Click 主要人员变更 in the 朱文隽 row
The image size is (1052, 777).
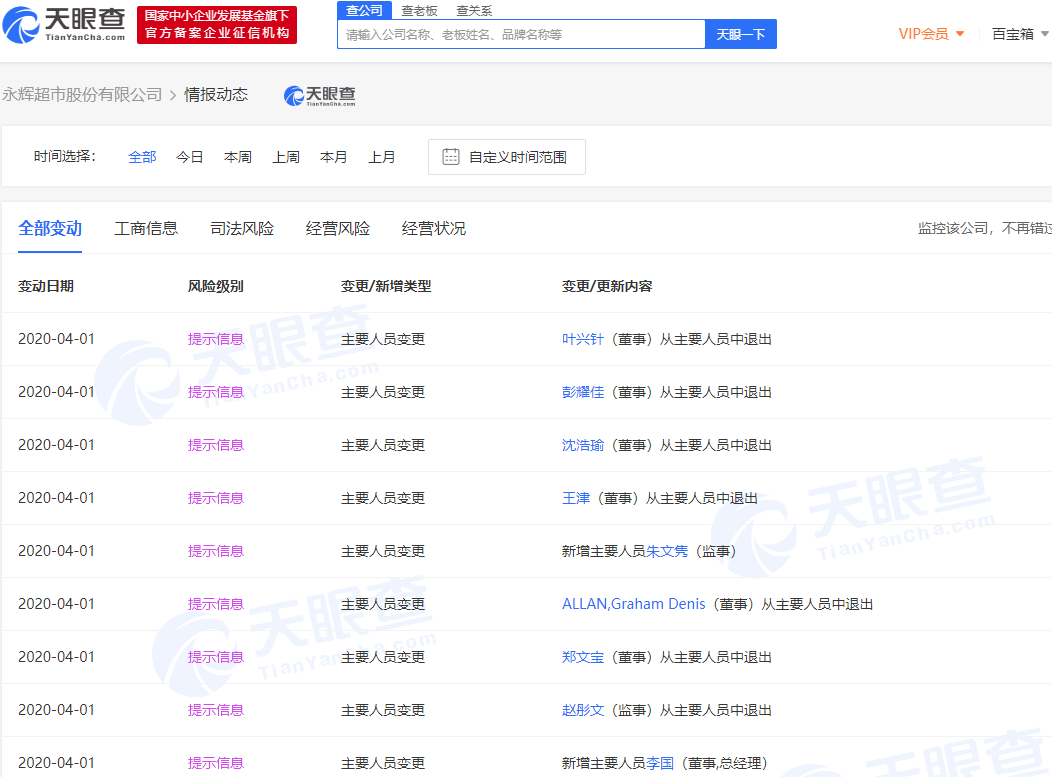[x=382, y=551]
